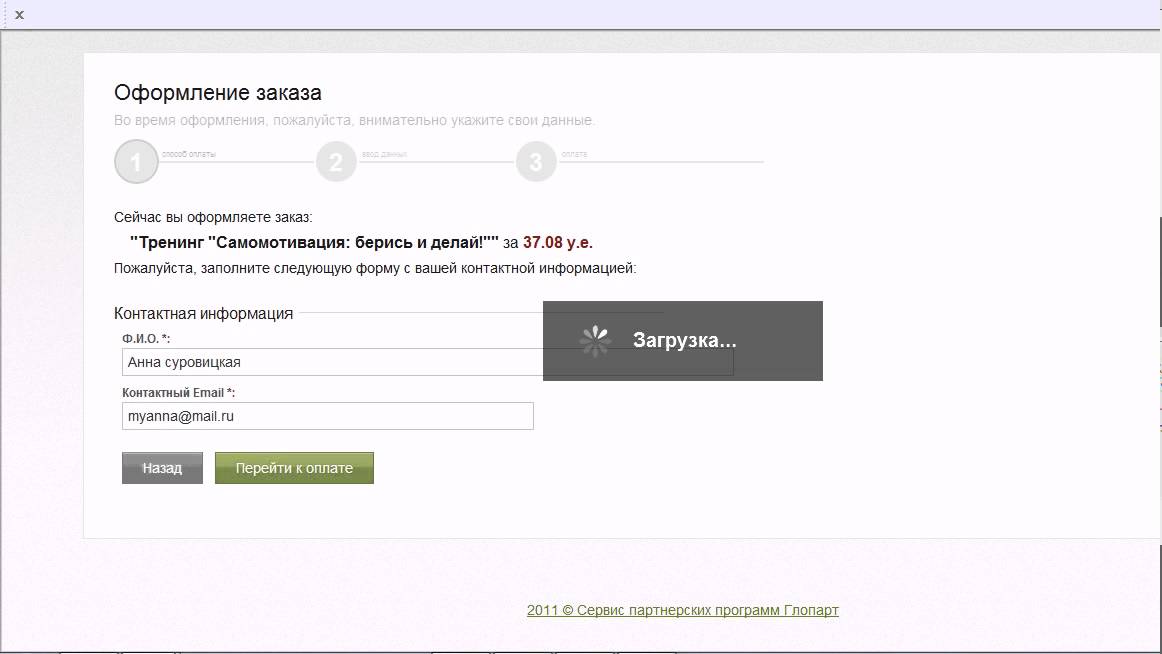Click the Оформление заказа heading
Image resolution: width=1162 pixels, height=654 pixels.
coord(218,93)
